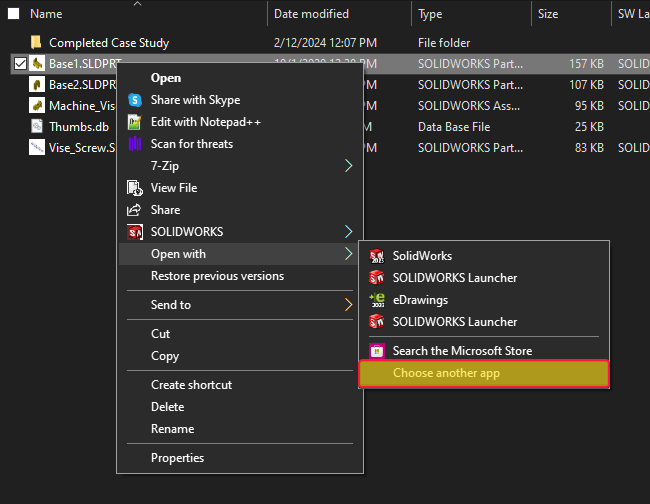Image resolution: width=650 pixels, height=504 pixels.
Task: Select the Completed Case Study folder name
Action: 109,43
